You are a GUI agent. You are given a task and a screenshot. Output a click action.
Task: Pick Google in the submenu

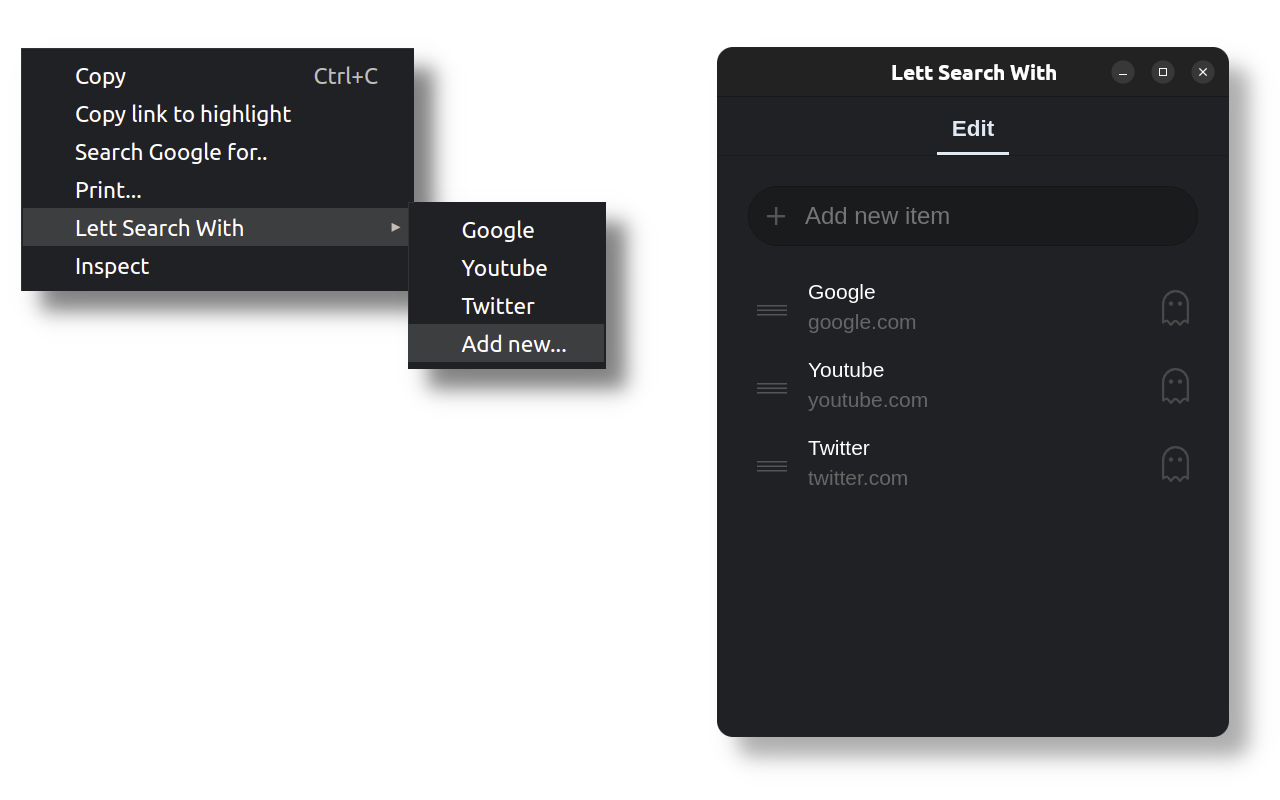[498, 230]
